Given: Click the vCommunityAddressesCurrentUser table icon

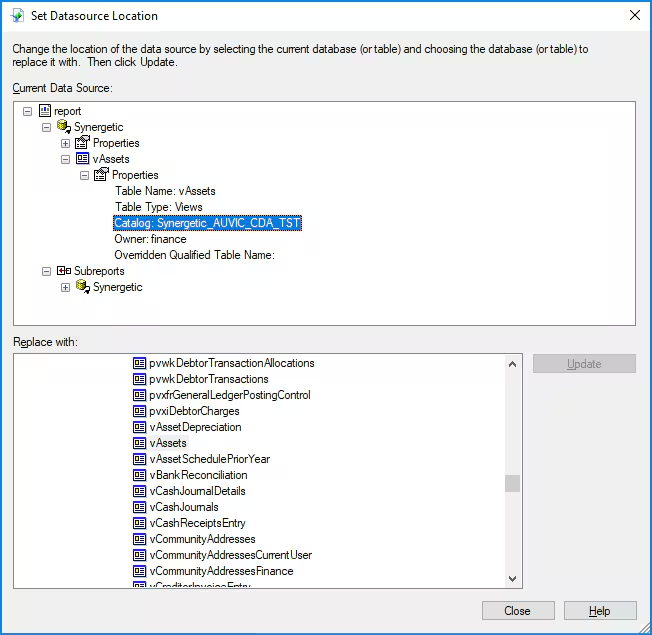Looking at the screenshot, I should point(139,555).
